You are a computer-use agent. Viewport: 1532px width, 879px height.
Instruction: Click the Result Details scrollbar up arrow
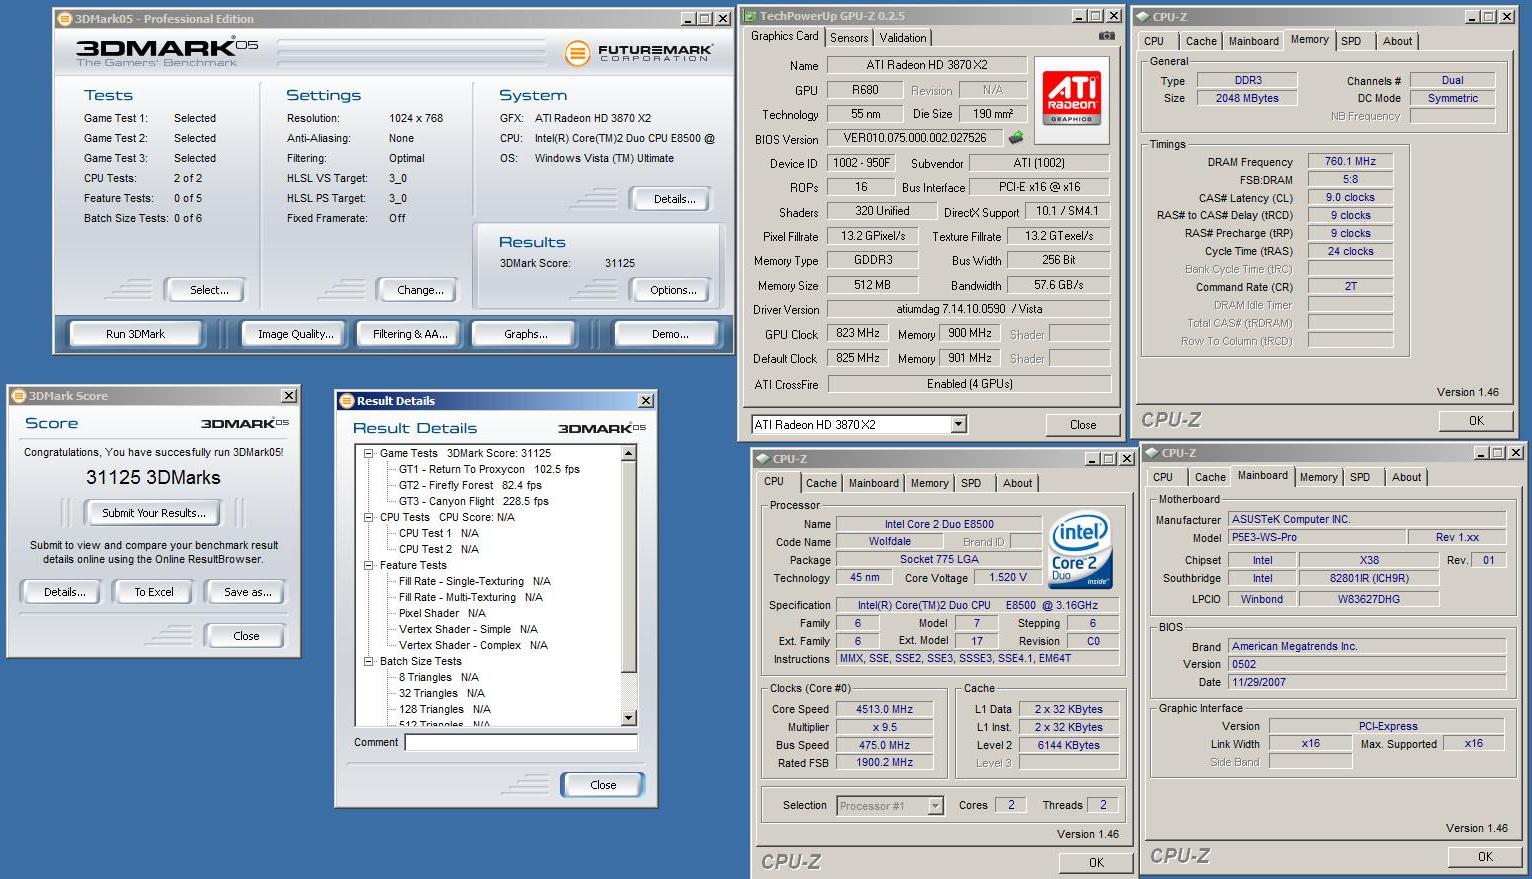(629, 453)
